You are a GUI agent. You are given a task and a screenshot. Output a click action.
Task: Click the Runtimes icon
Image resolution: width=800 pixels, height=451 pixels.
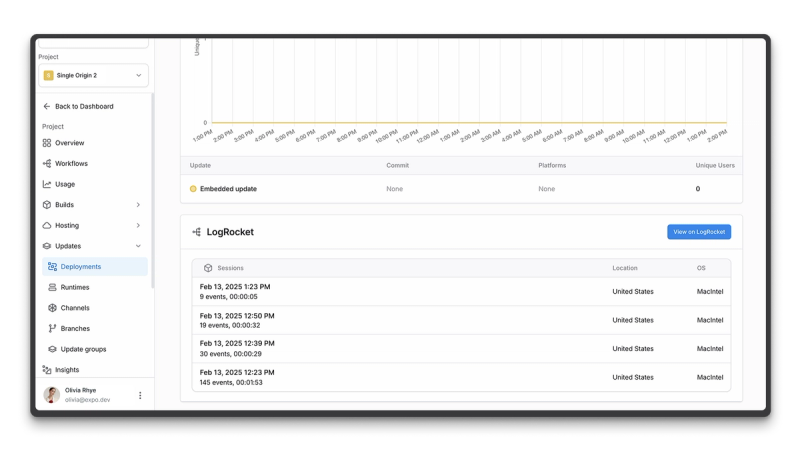pos(52,287)
